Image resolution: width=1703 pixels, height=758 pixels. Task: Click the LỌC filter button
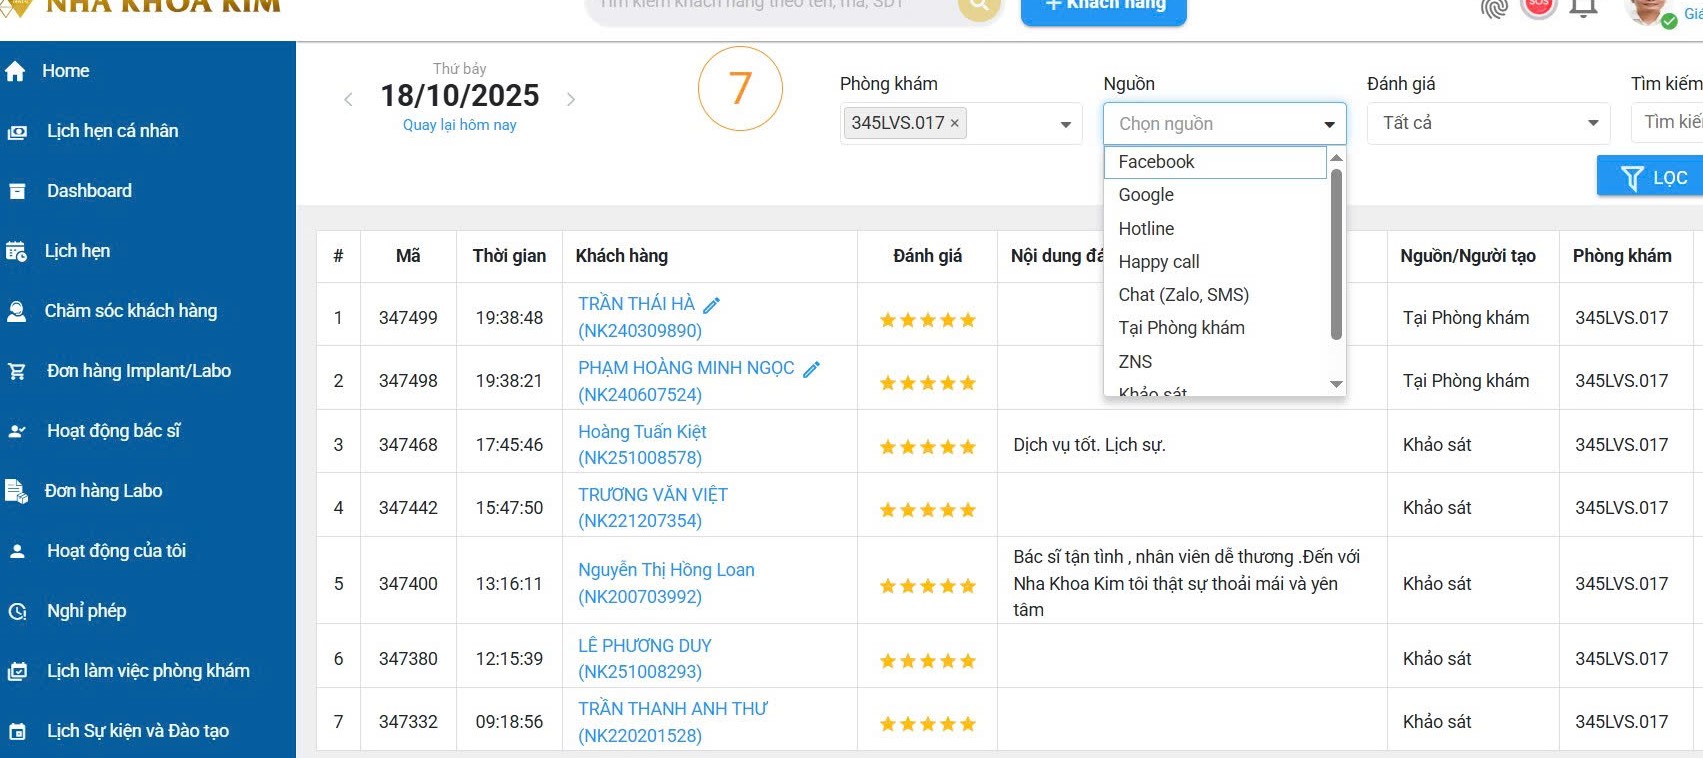click(x=1653, y=177)
